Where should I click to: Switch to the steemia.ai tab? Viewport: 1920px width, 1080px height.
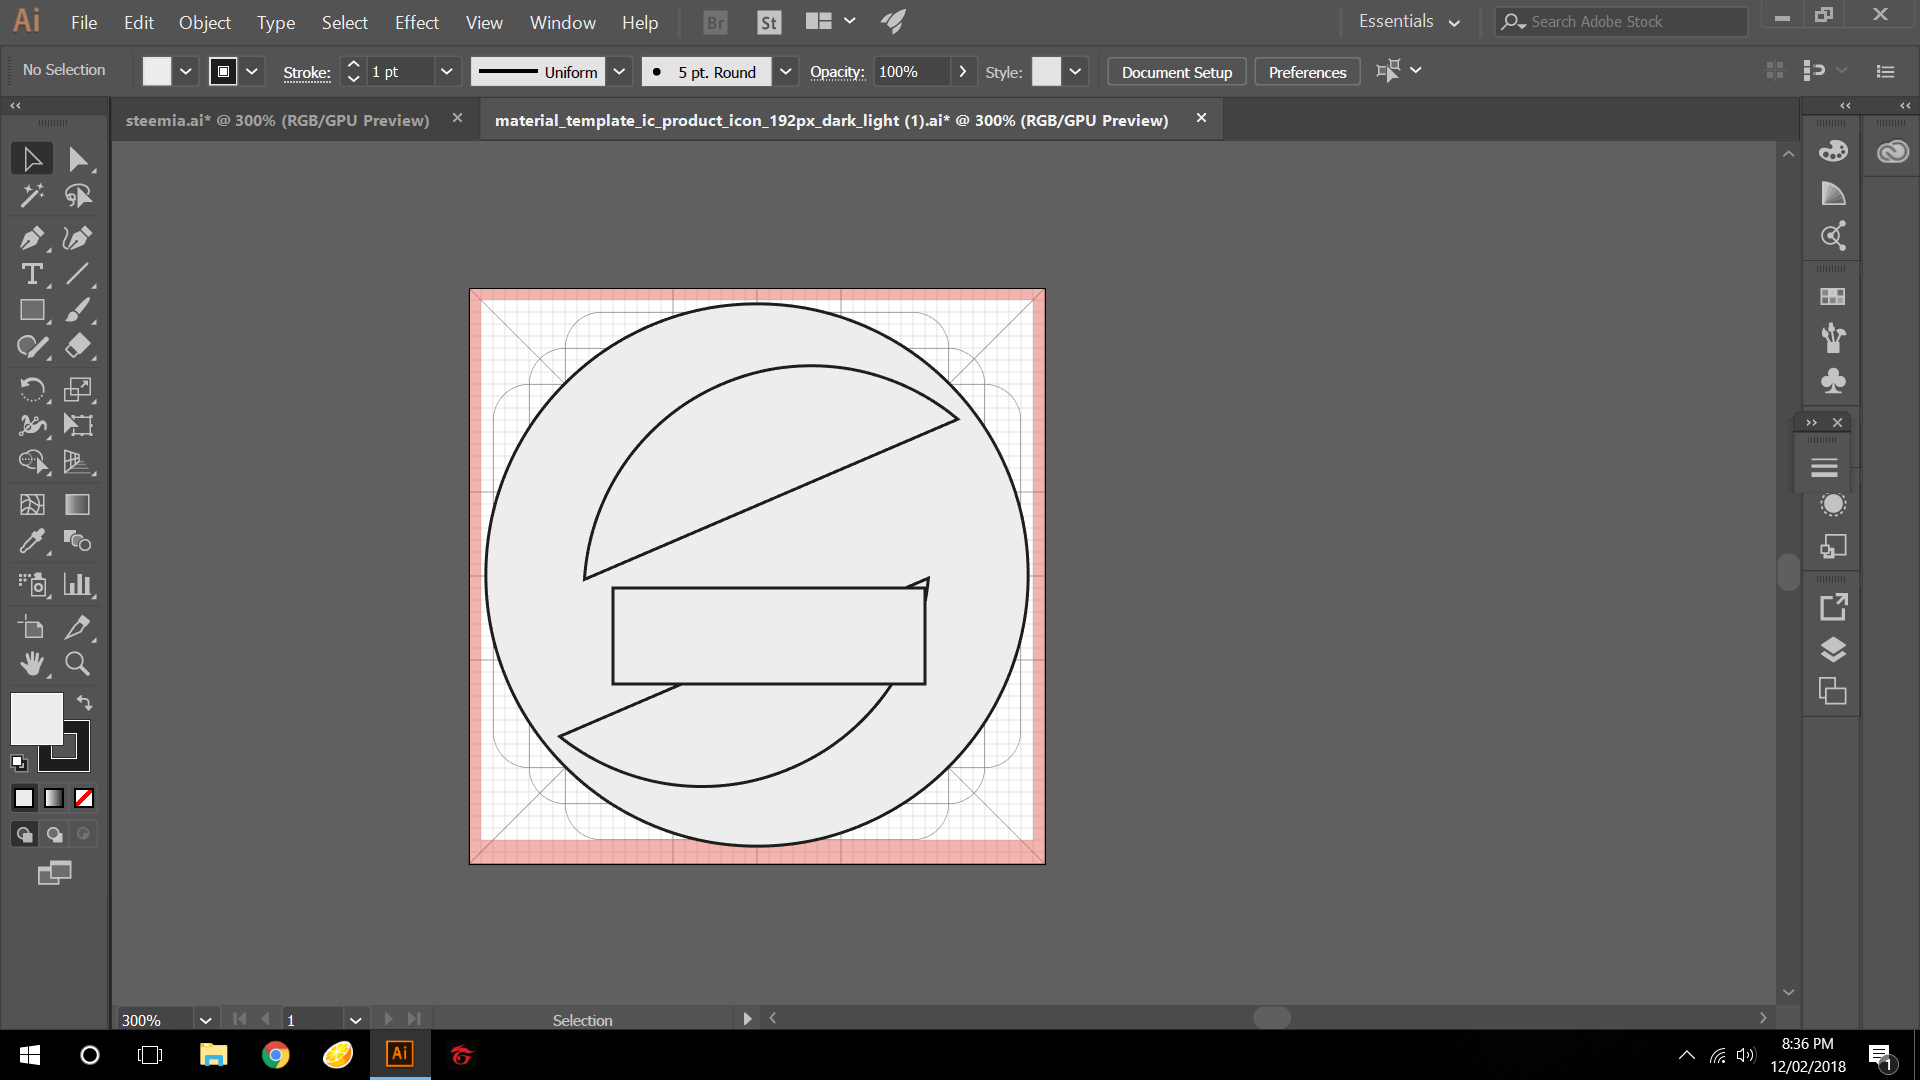278,120
